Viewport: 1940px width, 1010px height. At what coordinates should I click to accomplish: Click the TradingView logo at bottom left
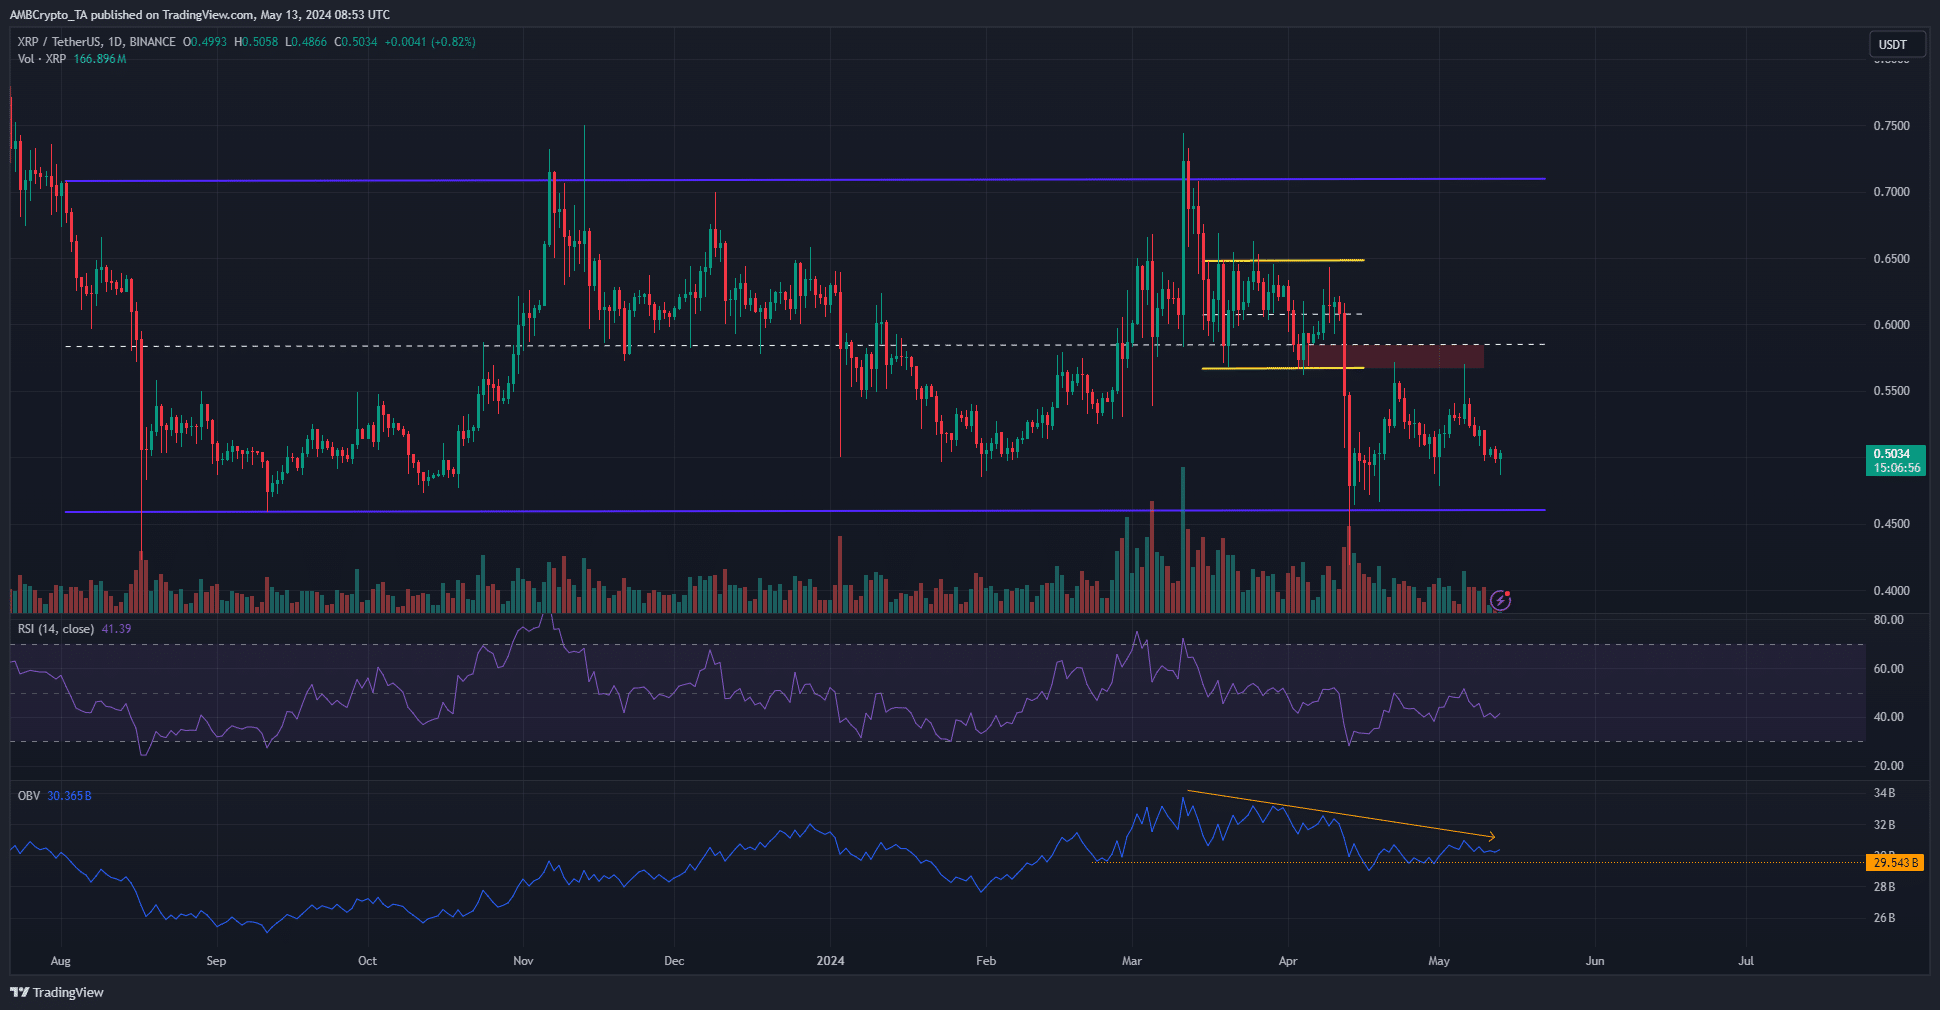[x=57, y=992]
